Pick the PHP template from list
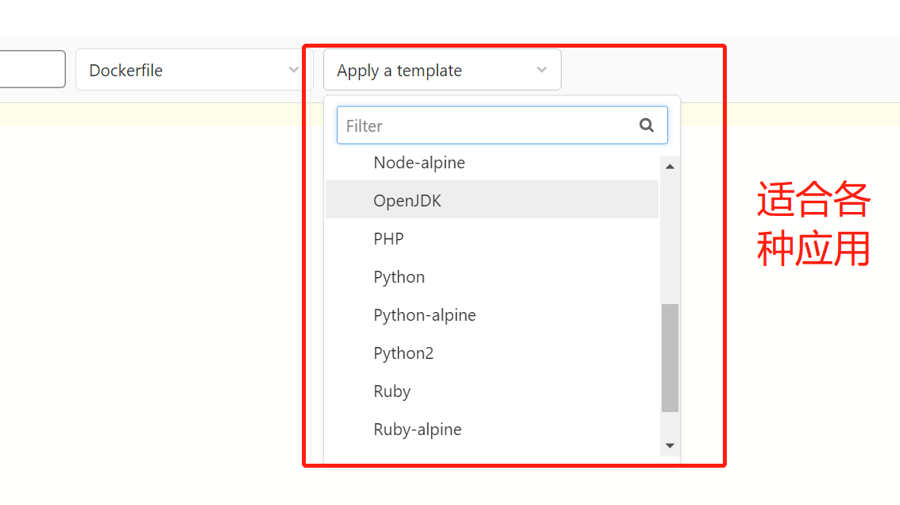Screen dimensions: 900x505 pos(388,238)
